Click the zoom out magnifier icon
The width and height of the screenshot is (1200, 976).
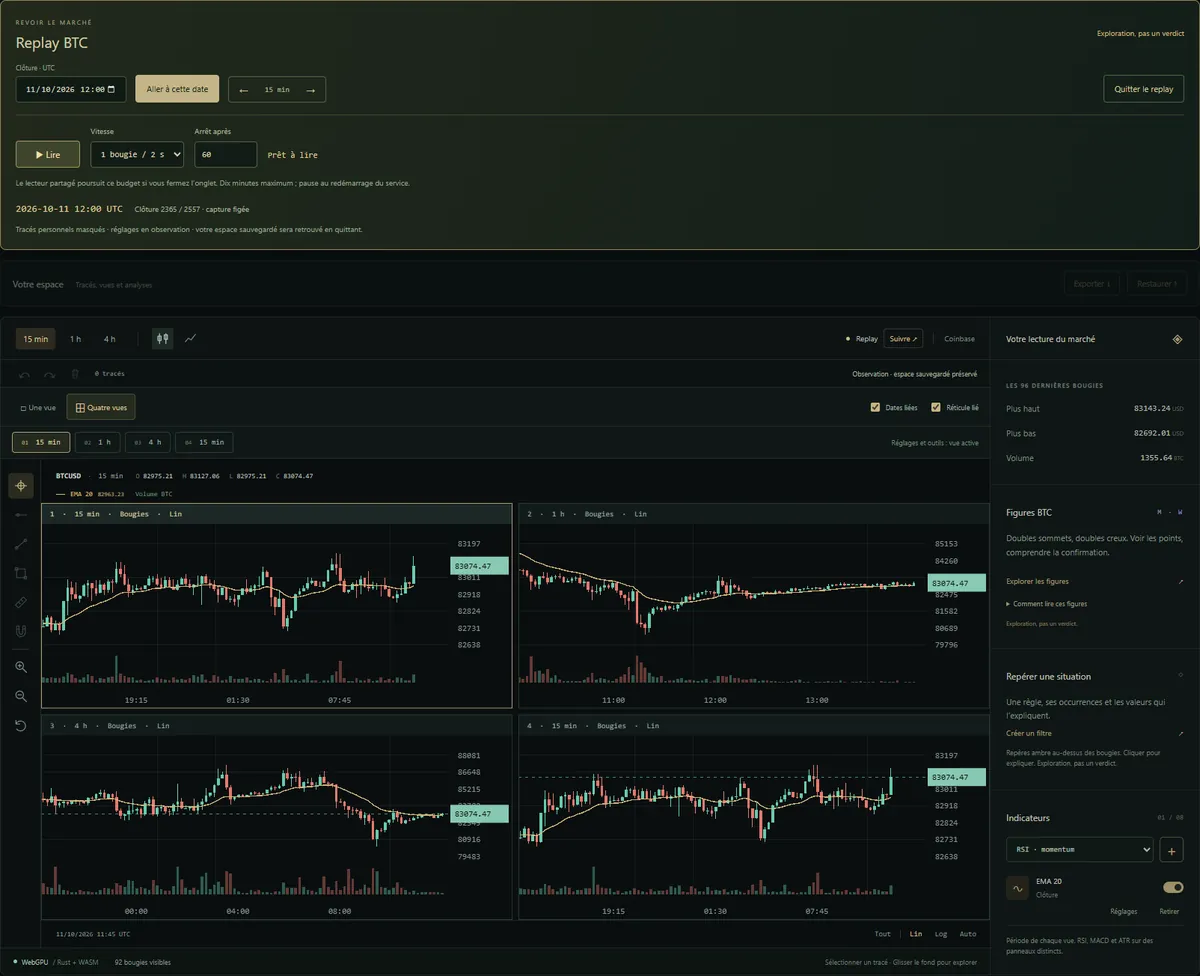[x=21, y=696]
